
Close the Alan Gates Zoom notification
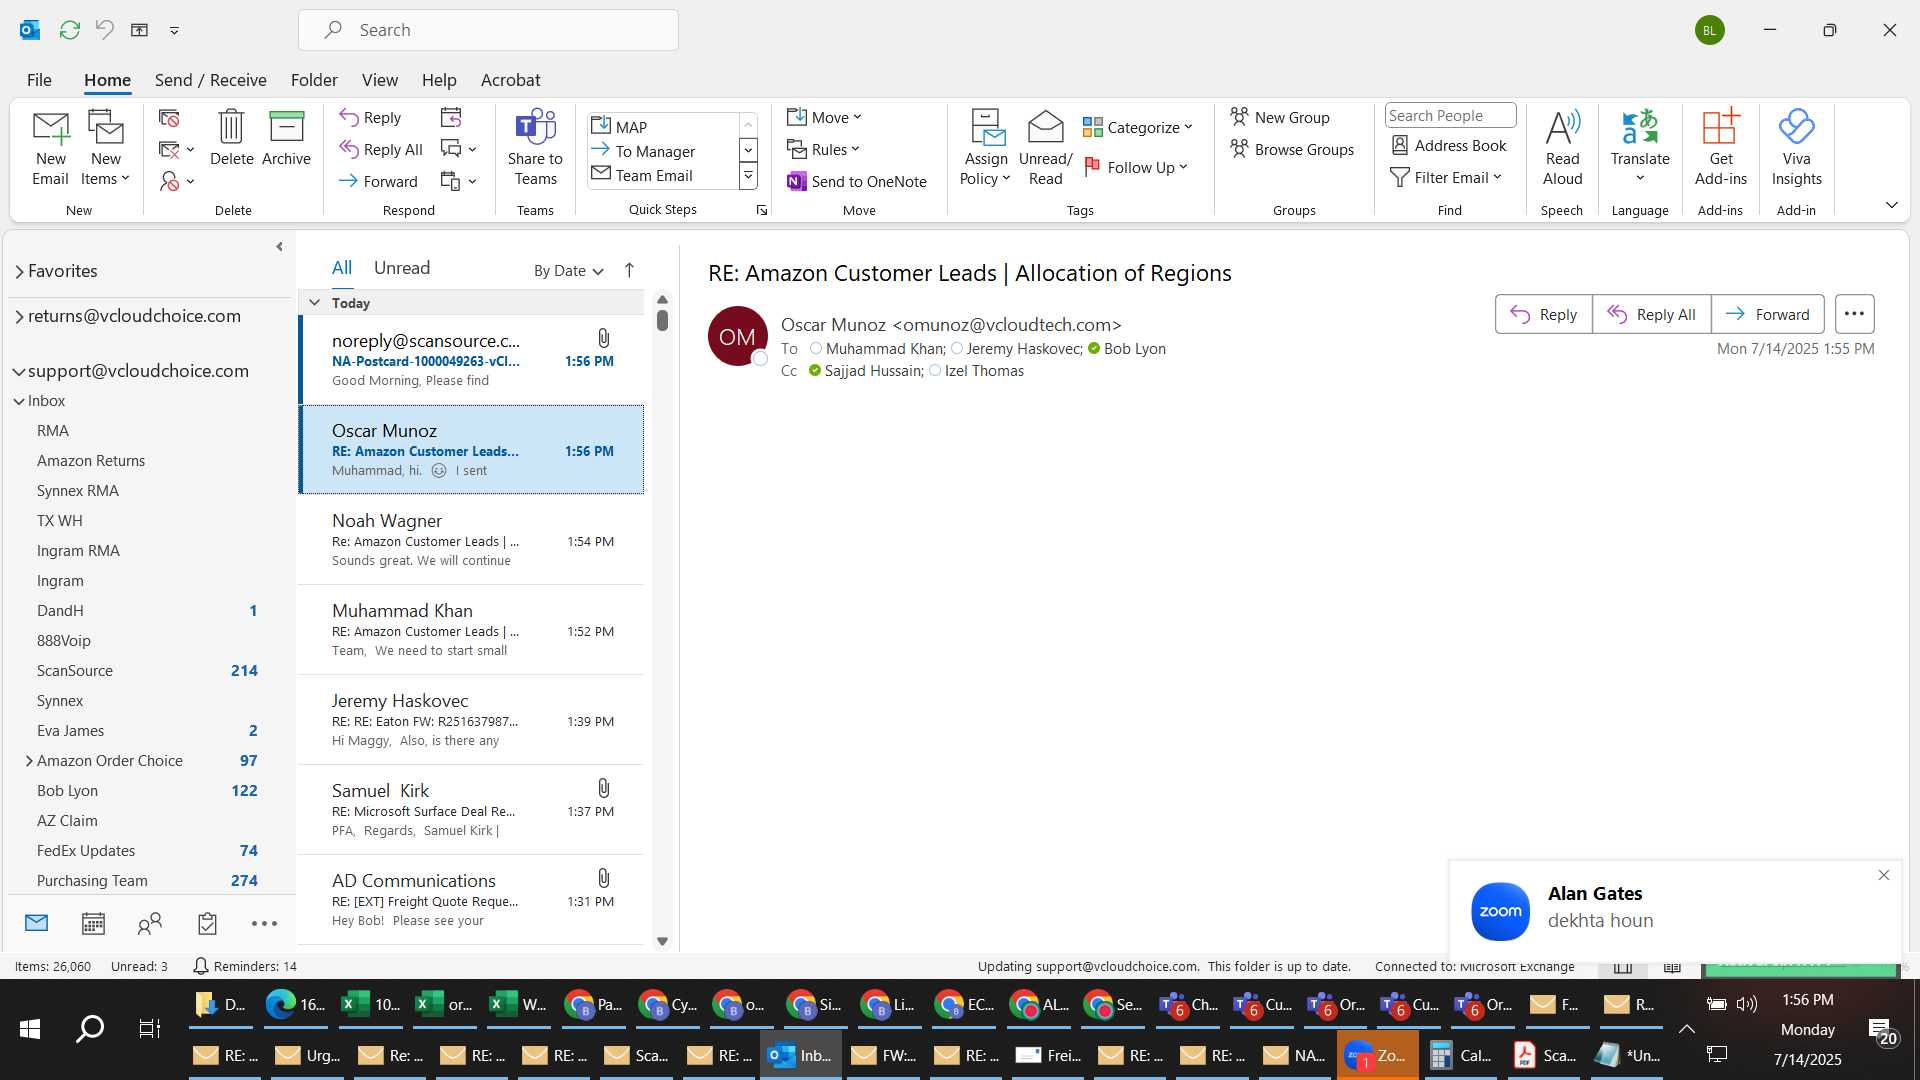click(x=1884, y=875)
